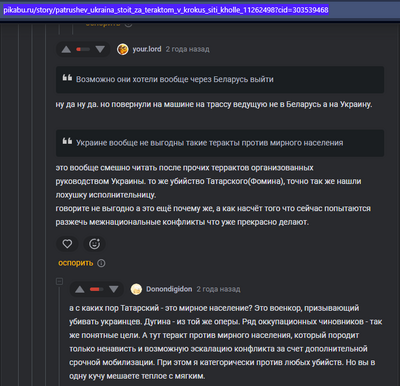This screenshot has height=386, width=400.
Task: Click the quote mark icon of the Беларусь quote
Action: [67, 78]
